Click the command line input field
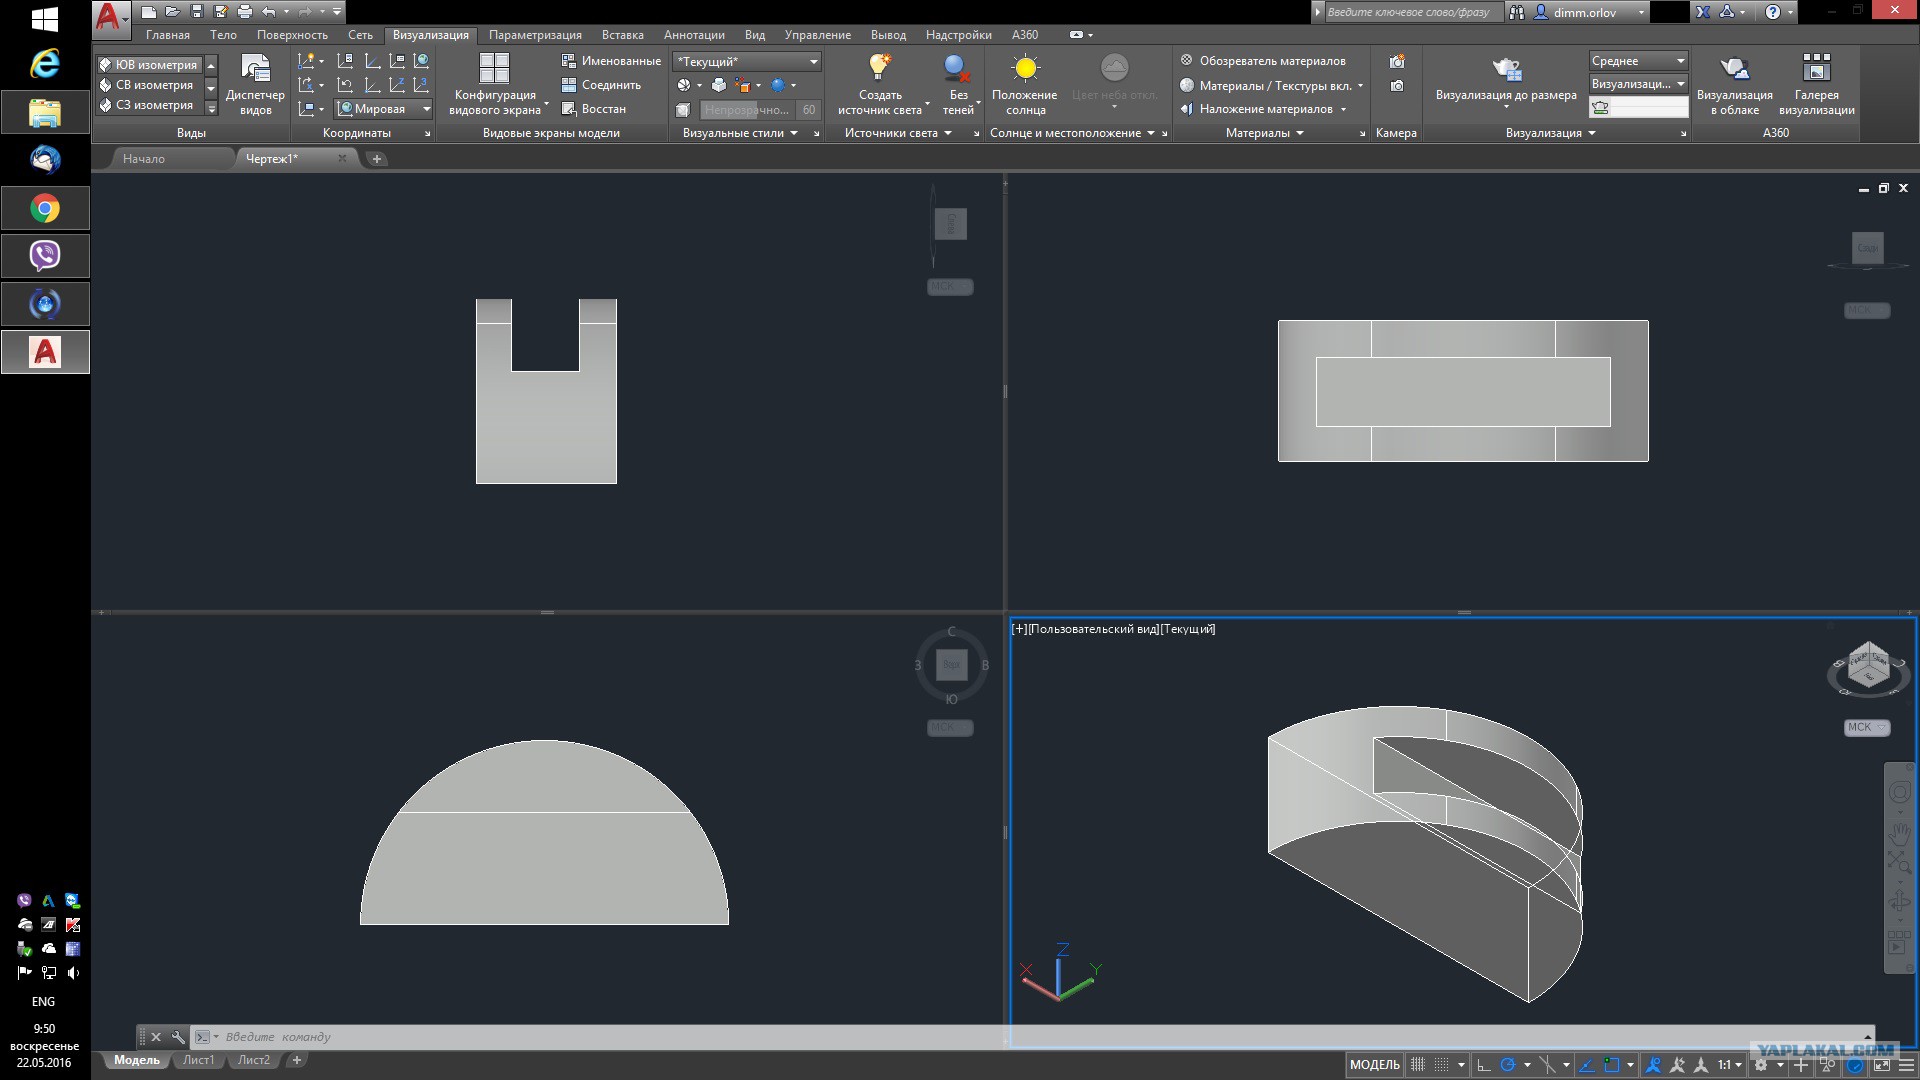 [600, 1037]
